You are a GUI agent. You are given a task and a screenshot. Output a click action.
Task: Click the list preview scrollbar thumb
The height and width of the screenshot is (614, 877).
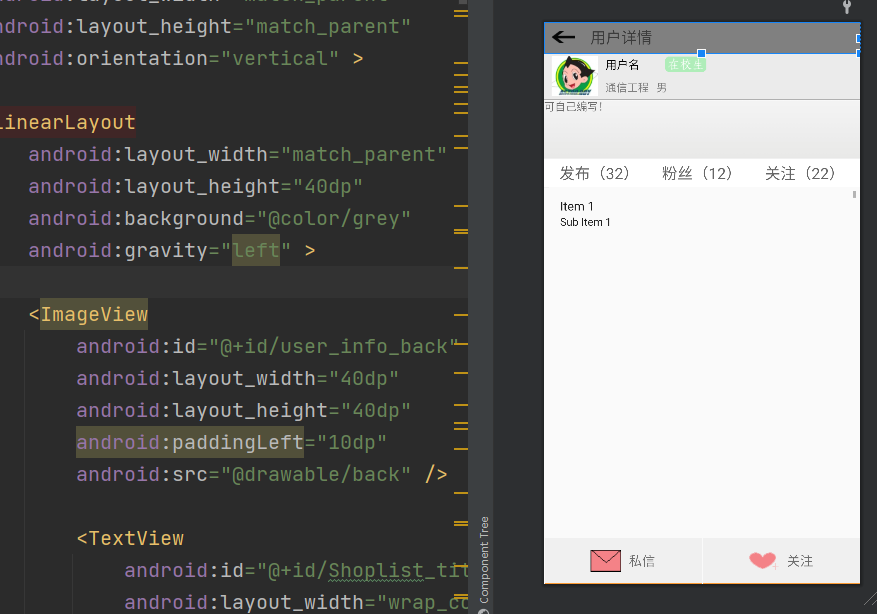point(854,195)
